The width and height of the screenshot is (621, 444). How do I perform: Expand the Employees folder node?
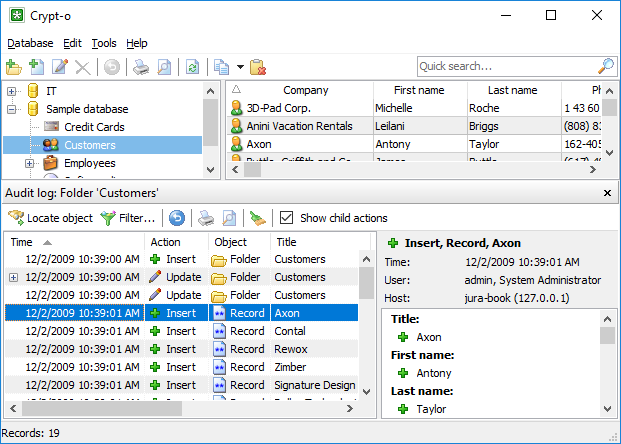click(x=30, y=163)
